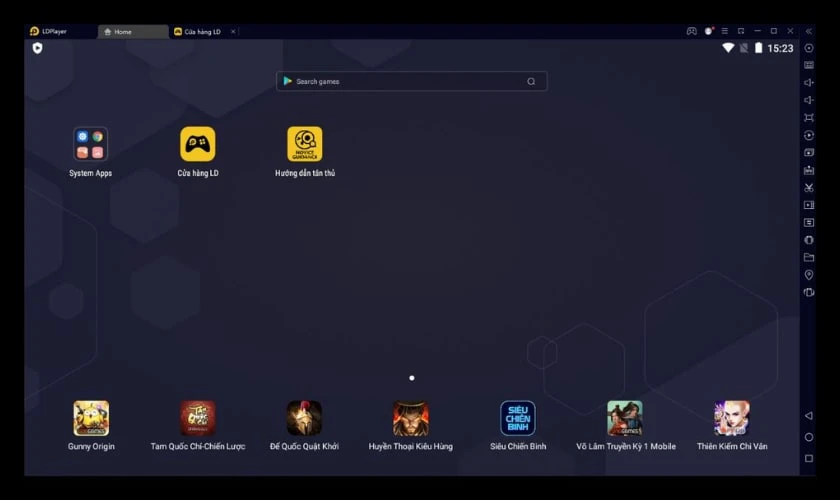Screen dimensions: 840x500
Task: Open Huyền Thoại Kiêu Hùng game
Action: (410, 418)
